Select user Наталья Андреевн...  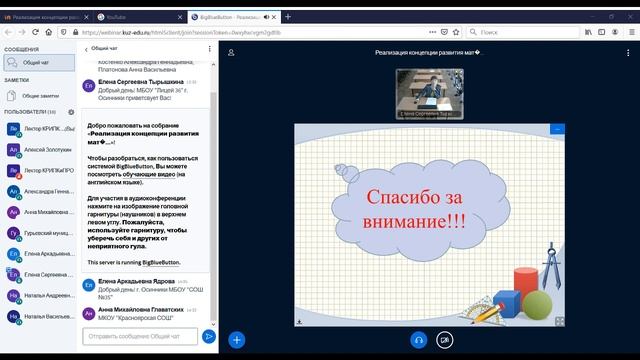[40, 296]
